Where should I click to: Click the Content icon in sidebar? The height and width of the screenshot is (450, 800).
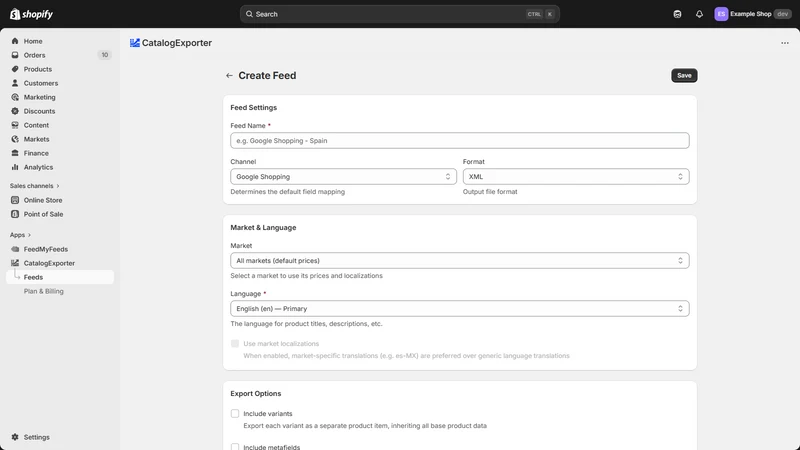[15, 125]
